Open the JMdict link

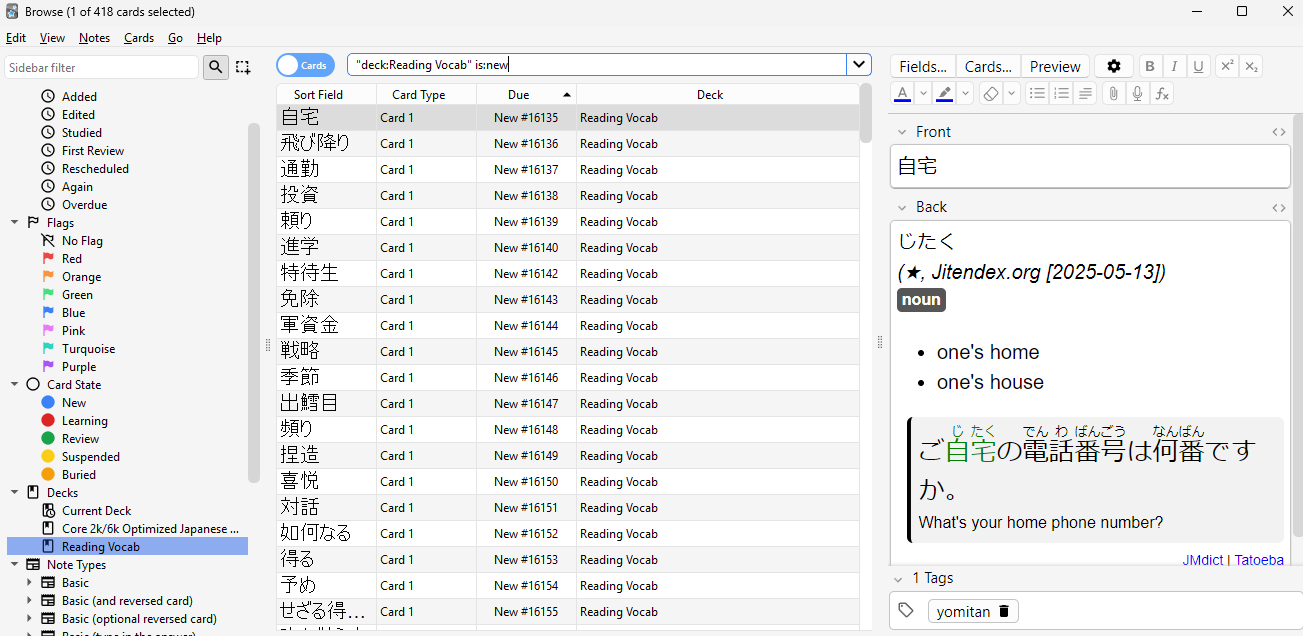pos(1203,560)
